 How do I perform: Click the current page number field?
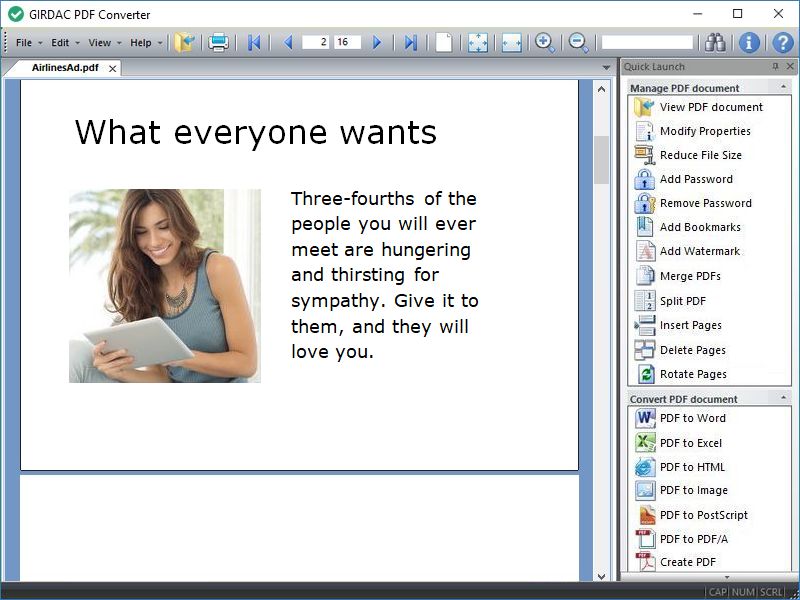316,42
